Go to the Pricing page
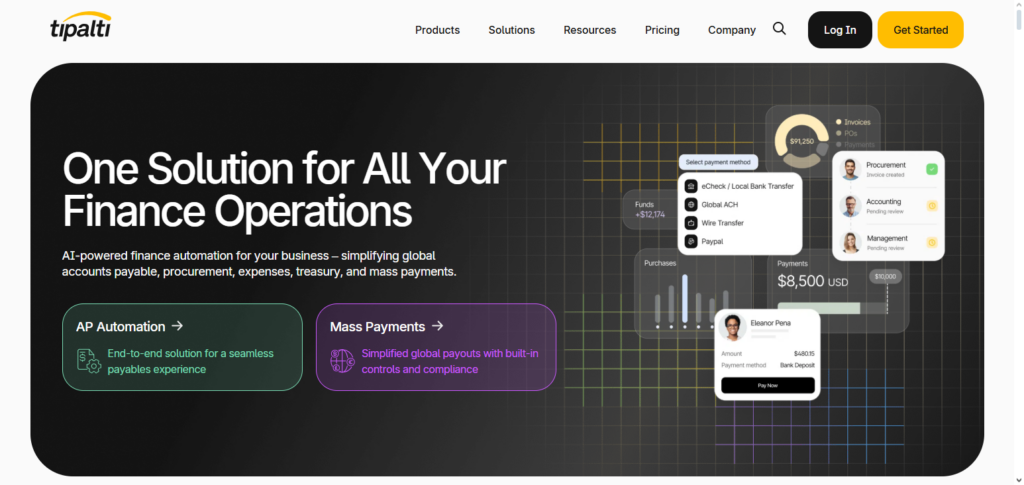 pos(662,30)
